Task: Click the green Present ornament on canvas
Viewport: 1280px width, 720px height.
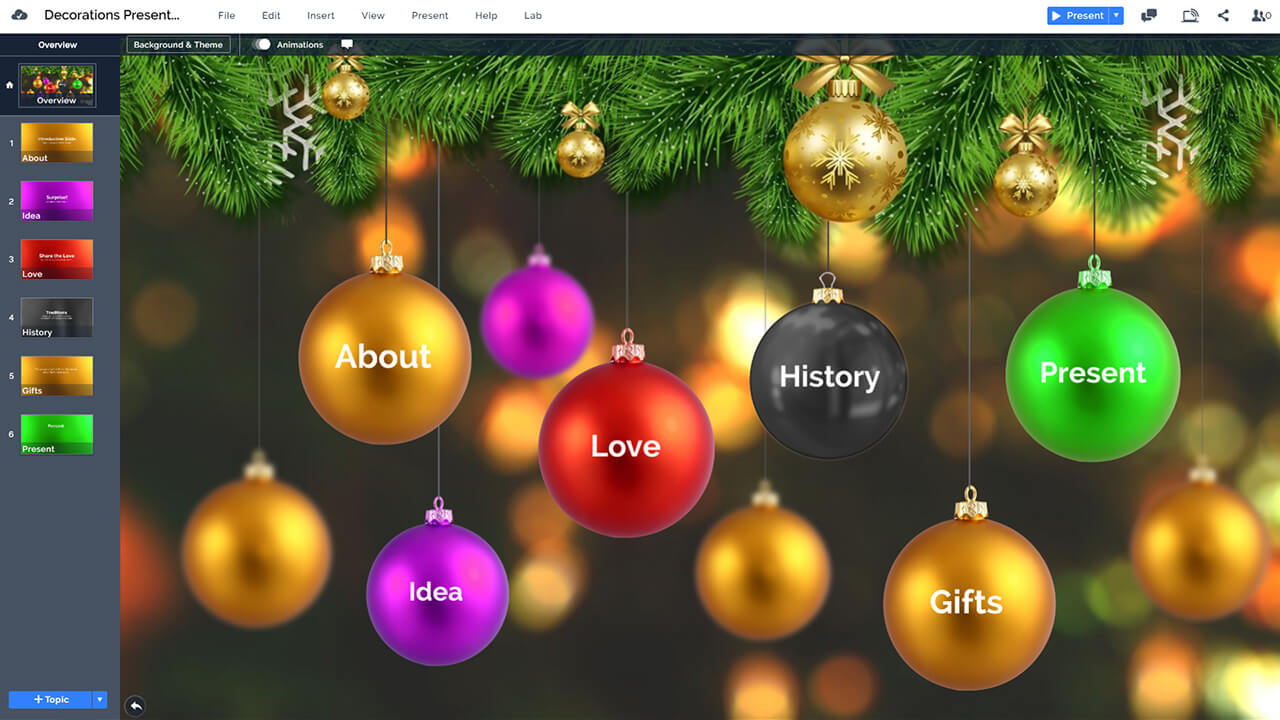Action: [x=1092, y=373]
